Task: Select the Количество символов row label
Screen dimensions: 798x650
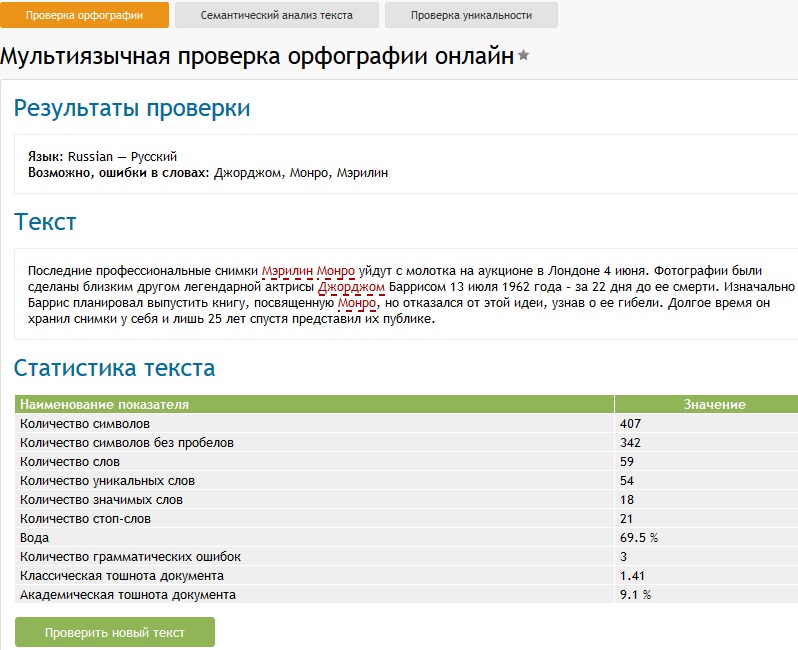Action: coord(85,423)
